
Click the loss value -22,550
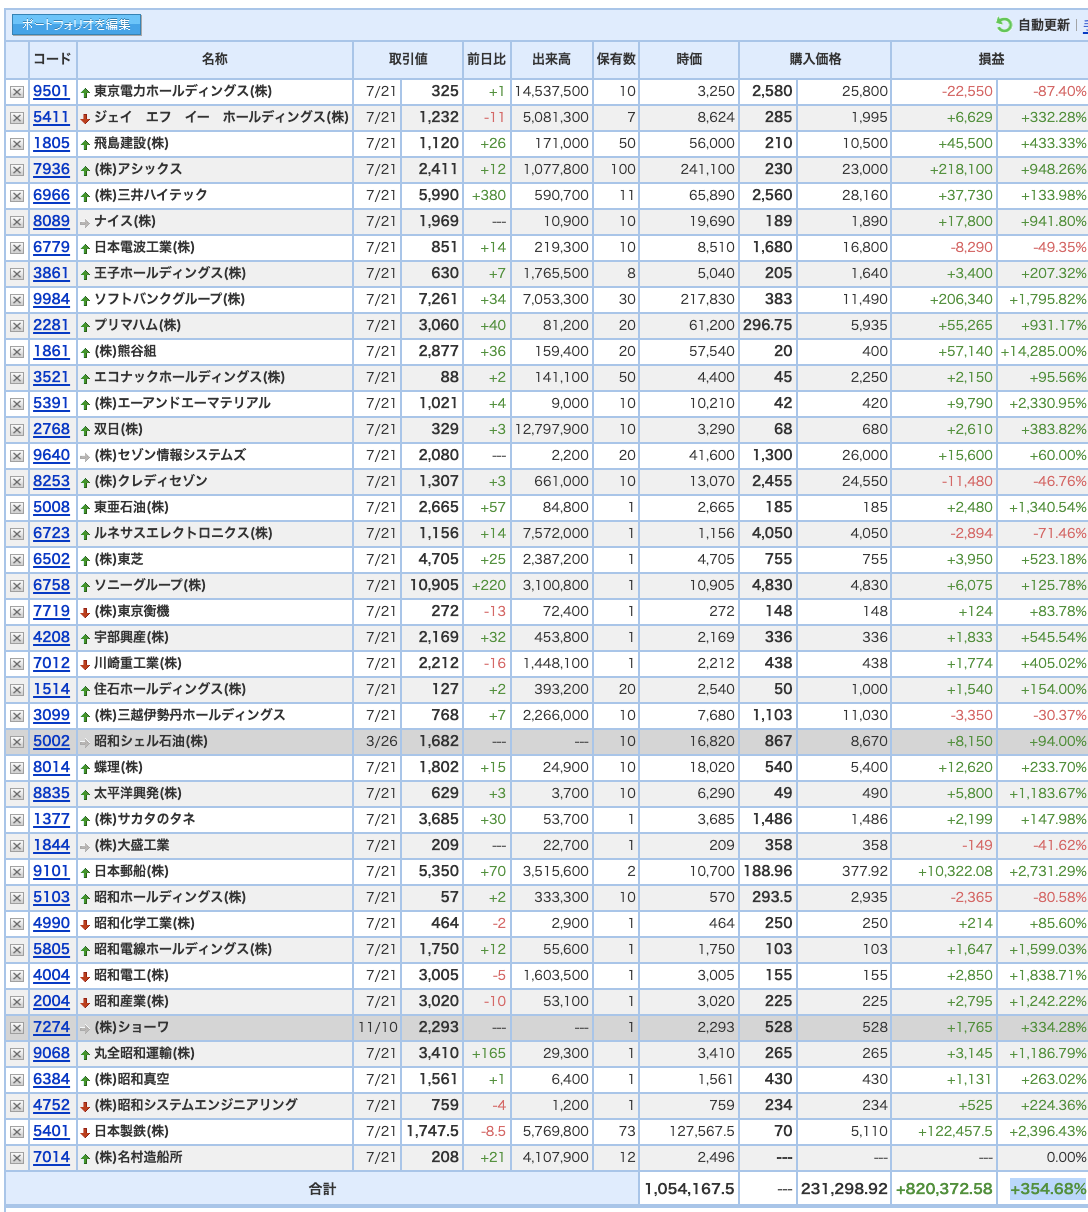[967, 91]
